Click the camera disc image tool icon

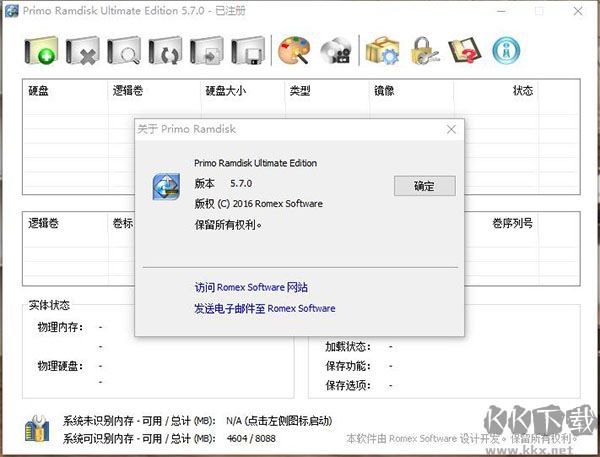[336, 50]
